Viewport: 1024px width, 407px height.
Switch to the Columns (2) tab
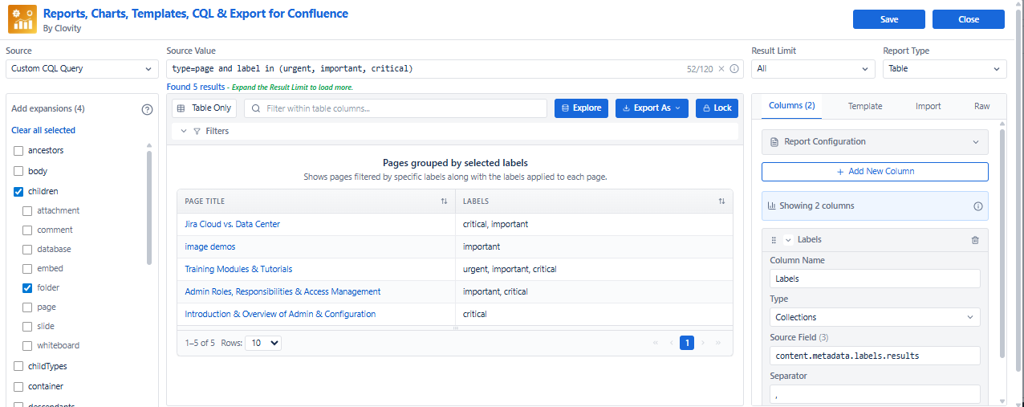[x=792, y=106]
